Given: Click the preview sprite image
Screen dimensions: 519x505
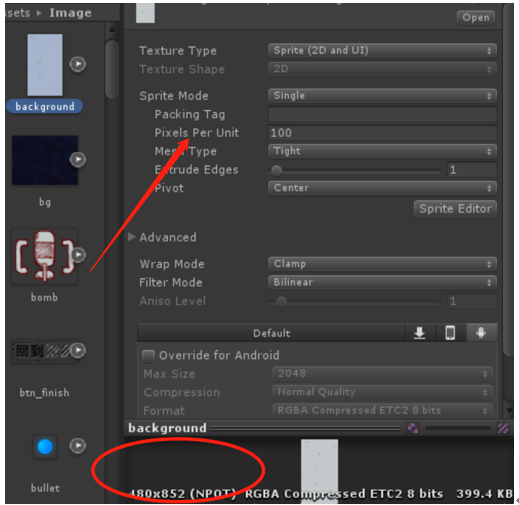Looking at the screenshot, I should (319, 471).
